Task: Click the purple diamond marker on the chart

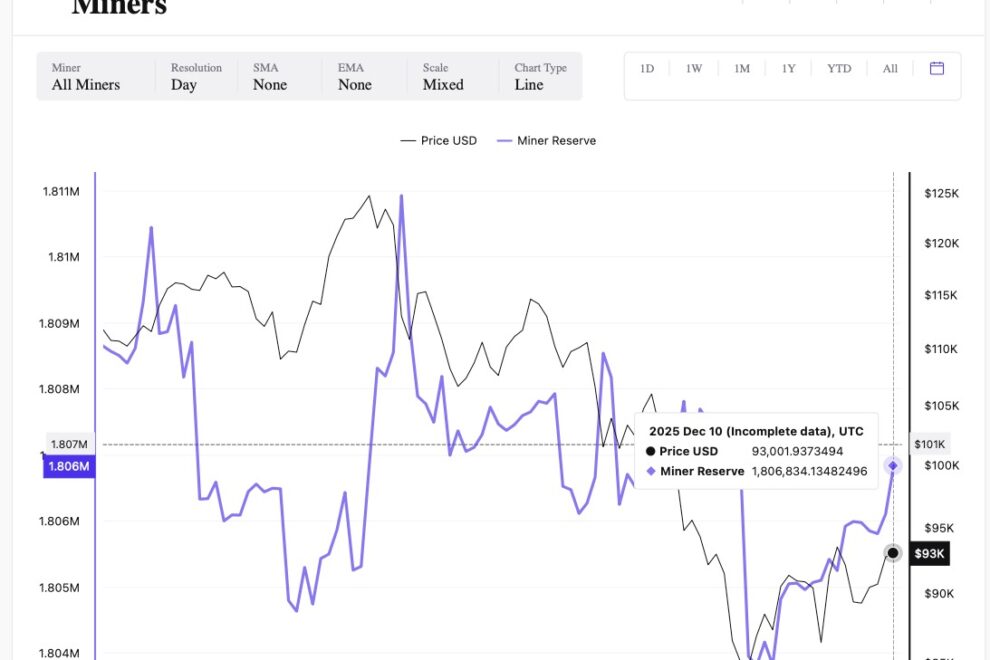Action: [x=892, y=464]
